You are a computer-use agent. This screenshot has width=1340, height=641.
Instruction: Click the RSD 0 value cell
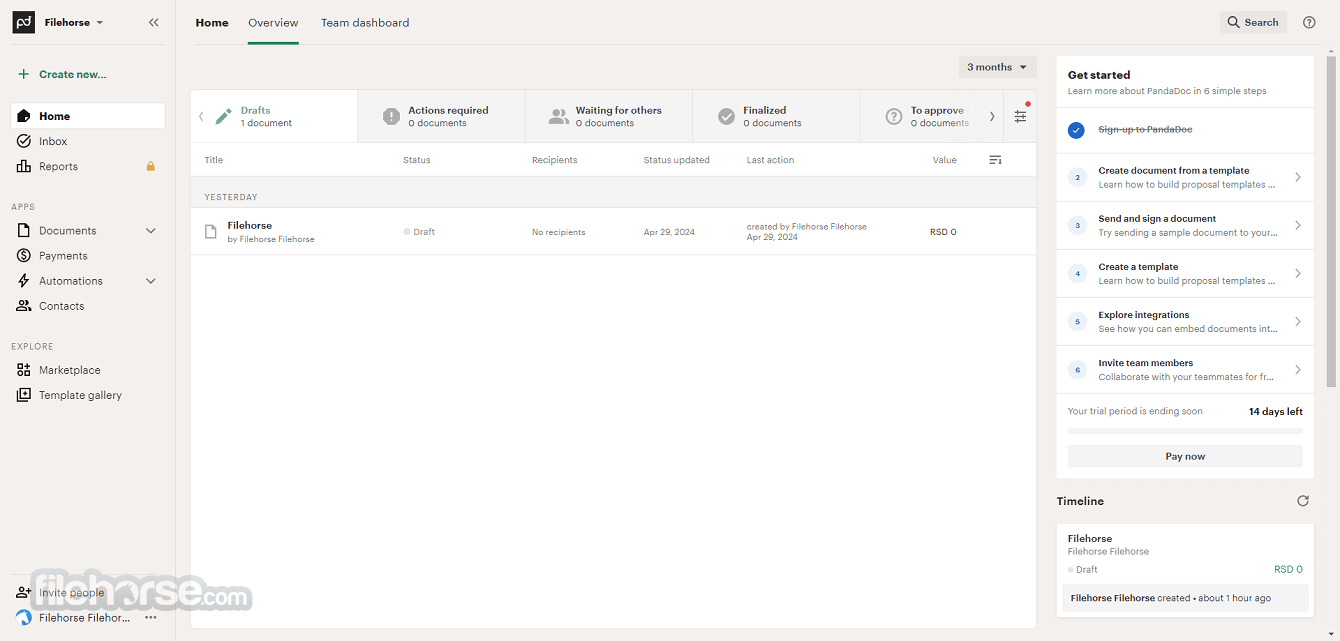[x=943, y=232]
